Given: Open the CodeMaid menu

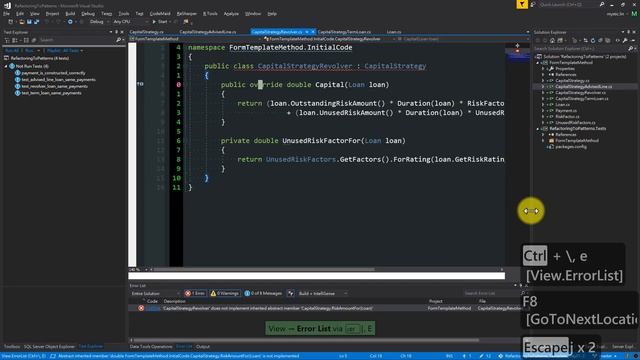Looking at the screenshot, I should [160, 13].
